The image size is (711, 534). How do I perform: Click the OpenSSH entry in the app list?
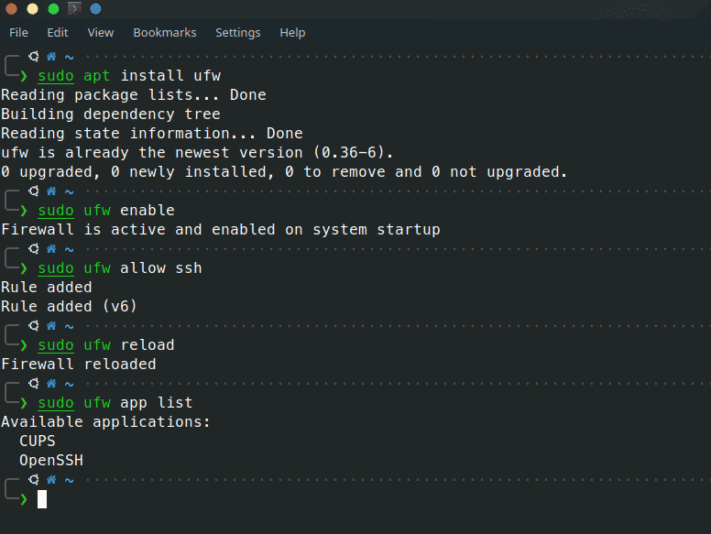click(51, 460)
